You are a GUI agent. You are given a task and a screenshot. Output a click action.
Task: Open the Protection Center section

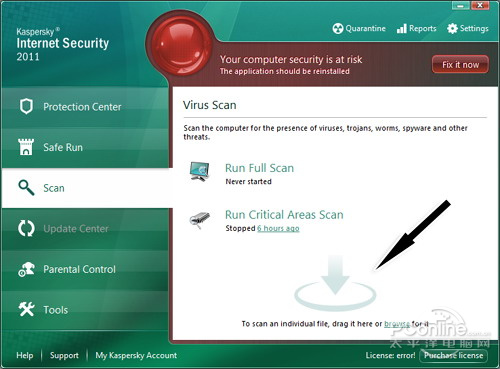pyautogui.click(x=85, y=107)
